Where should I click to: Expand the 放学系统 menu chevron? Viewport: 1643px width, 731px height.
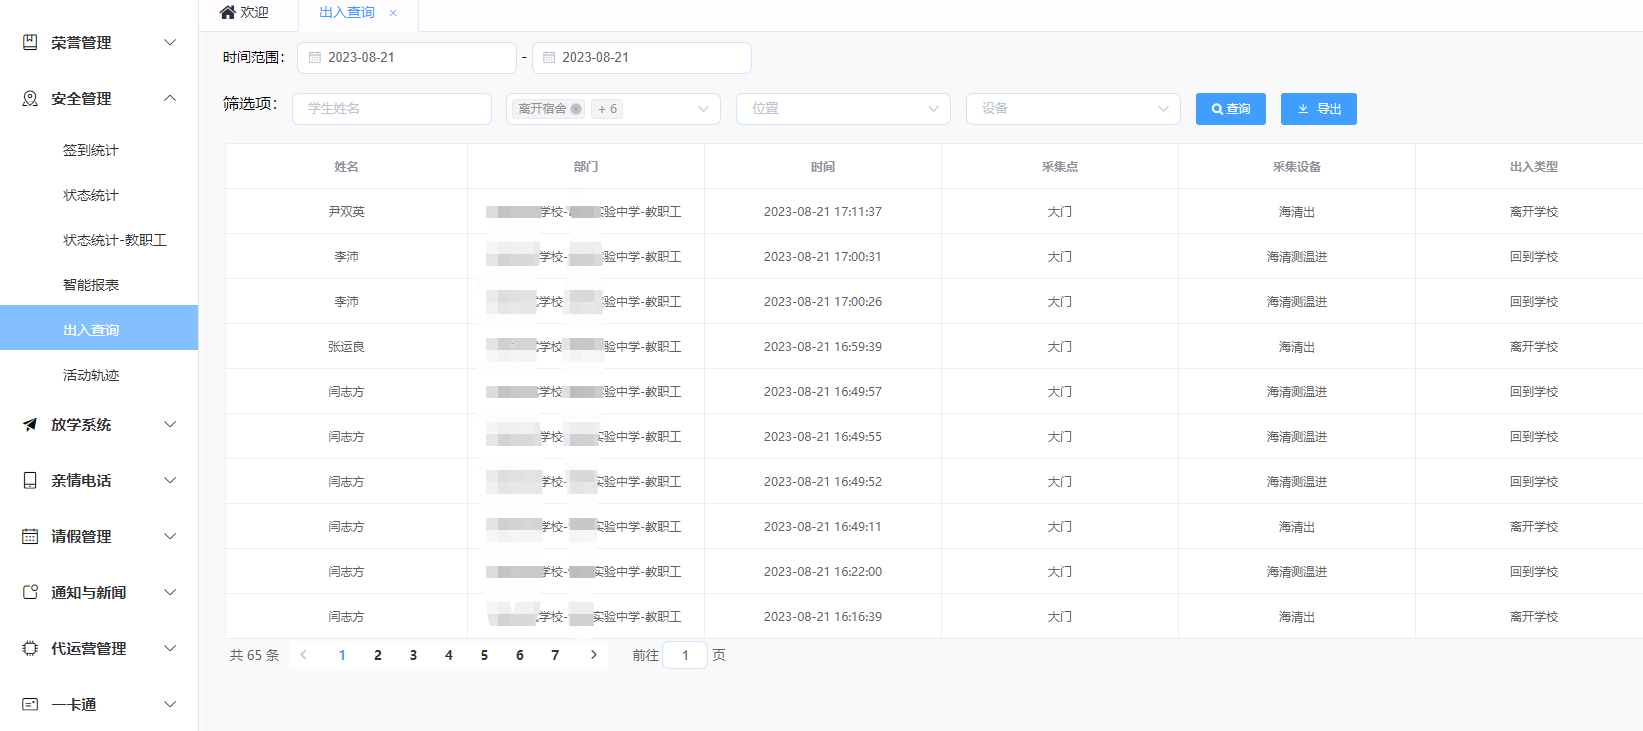[170, 424]
